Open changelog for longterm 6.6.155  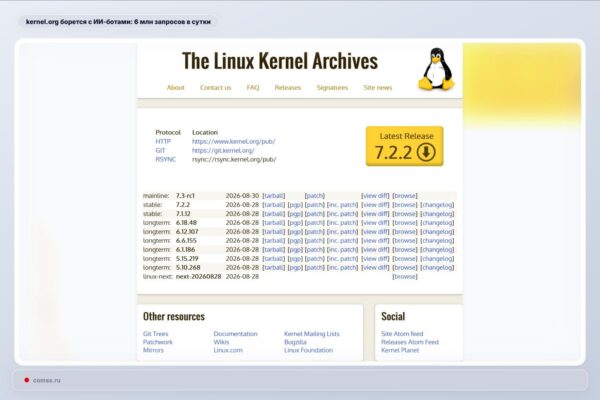(x=437, y=240)
